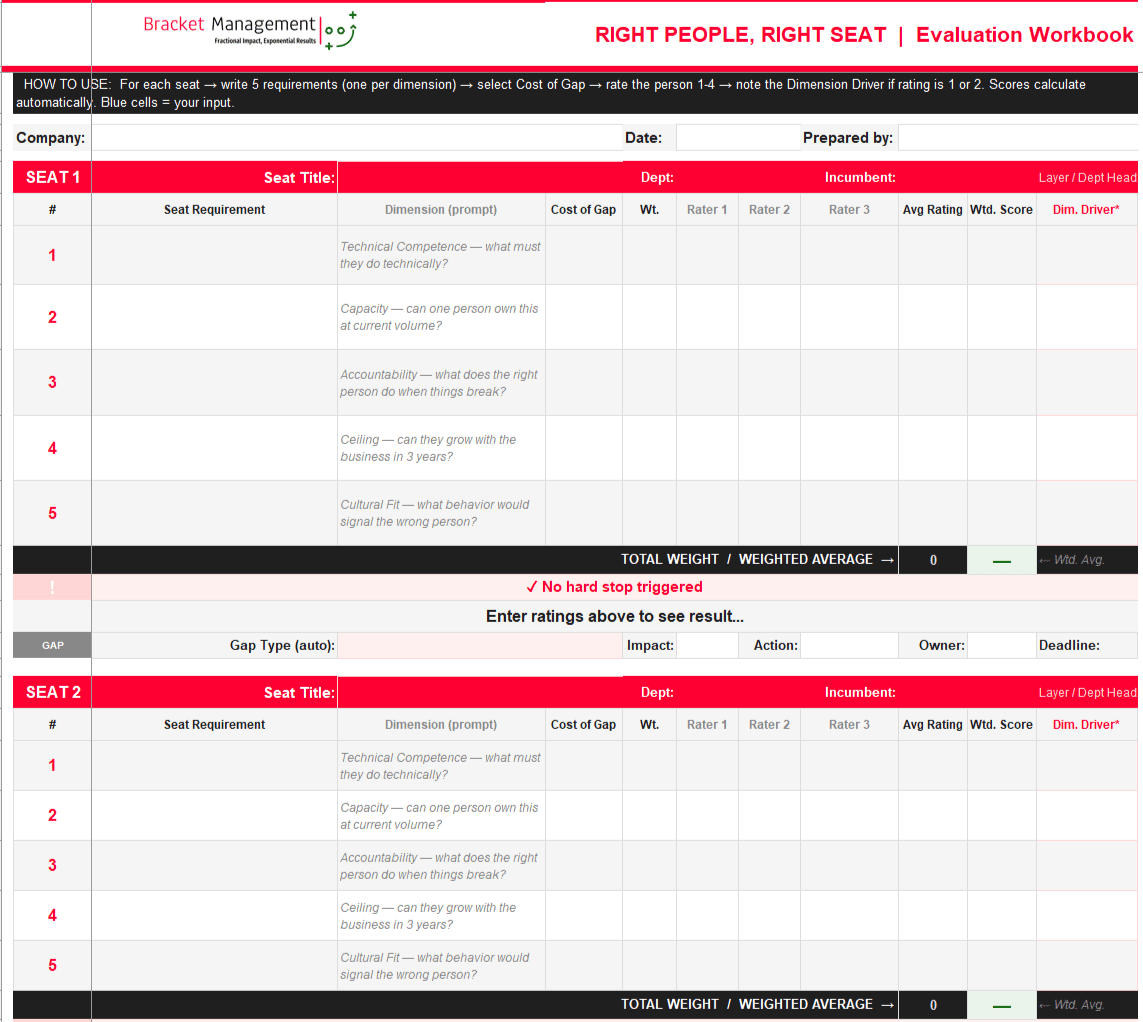This screenshot has width=1143, height=1022.
Task: Select Seat 1 Incumbent field
Action: [x=859, y=178]
